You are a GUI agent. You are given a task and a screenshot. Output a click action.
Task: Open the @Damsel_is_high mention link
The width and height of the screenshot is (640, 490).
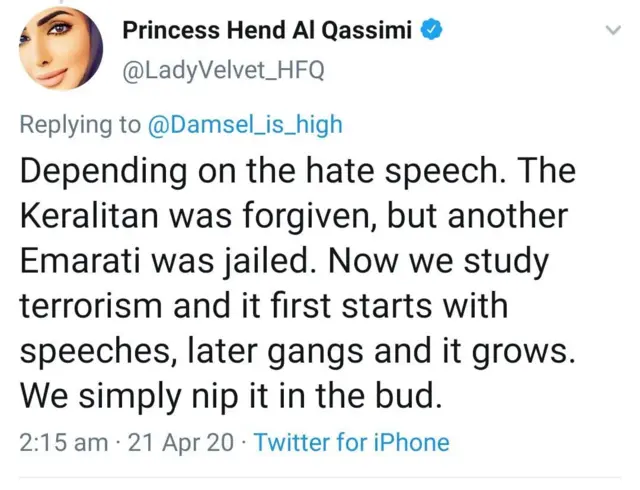[x=245, y=124]
